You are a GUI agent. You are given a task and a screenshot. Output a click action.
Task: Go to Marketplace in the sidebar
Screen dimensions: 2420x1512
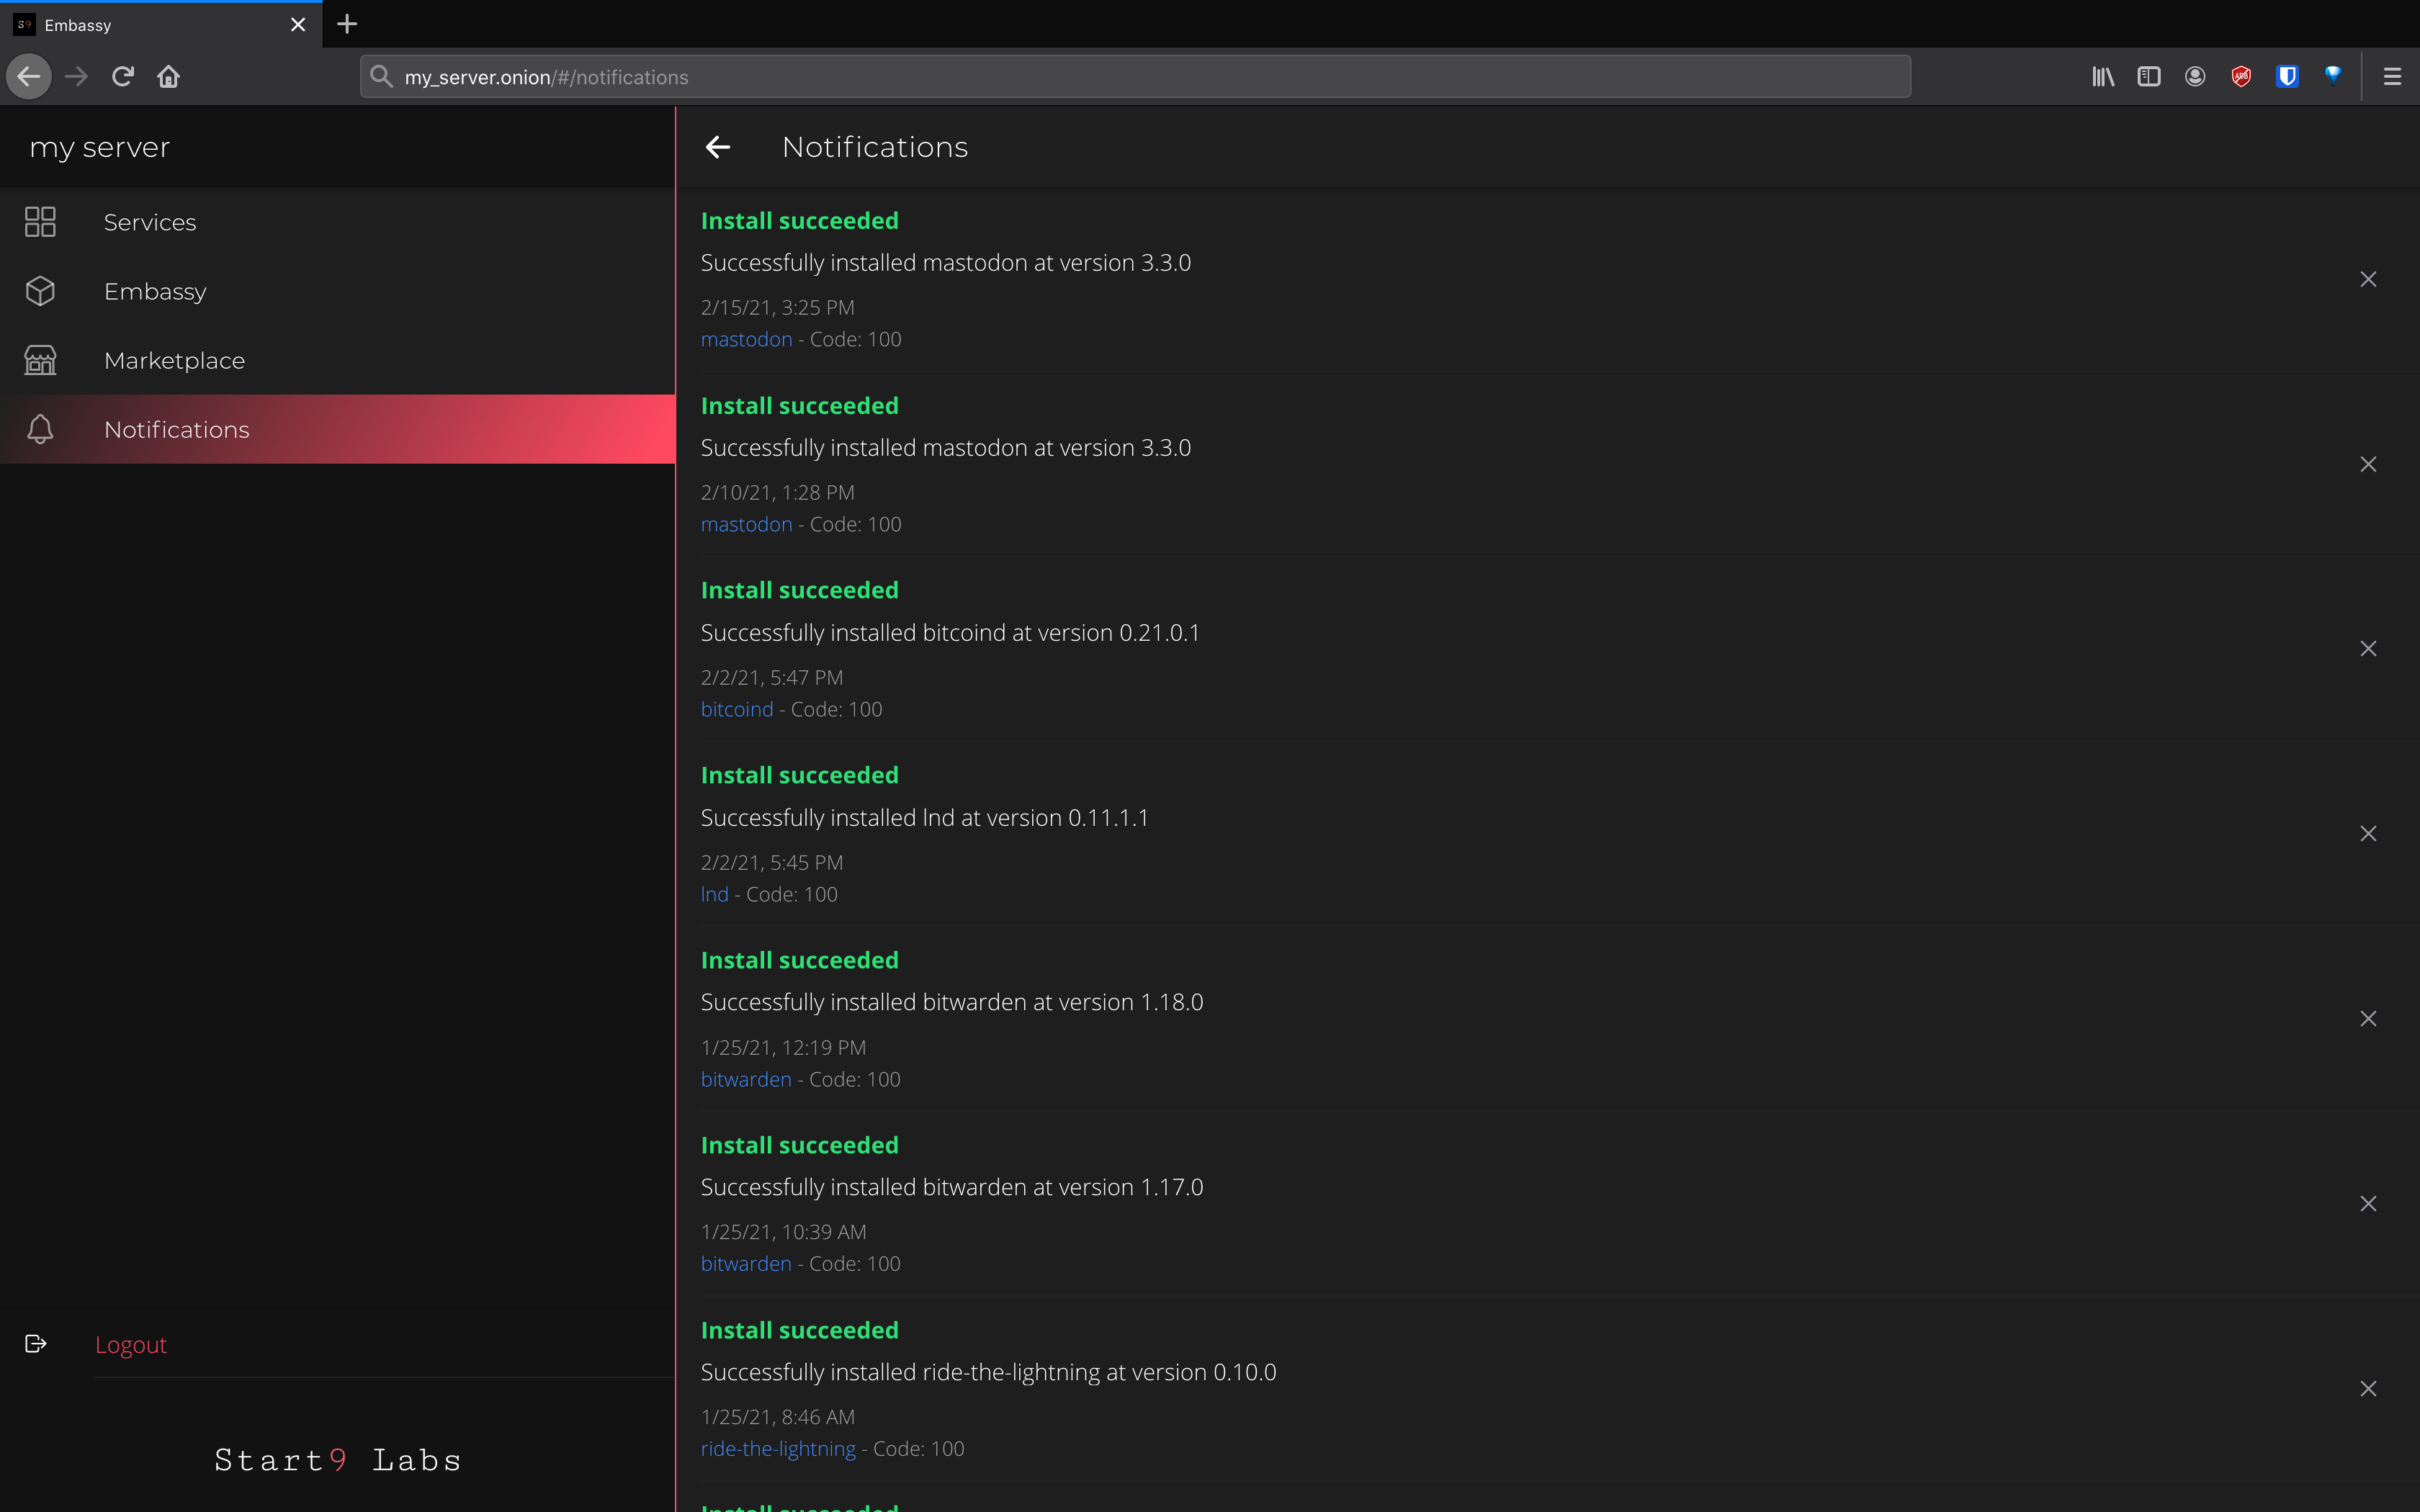pos(174,360)
